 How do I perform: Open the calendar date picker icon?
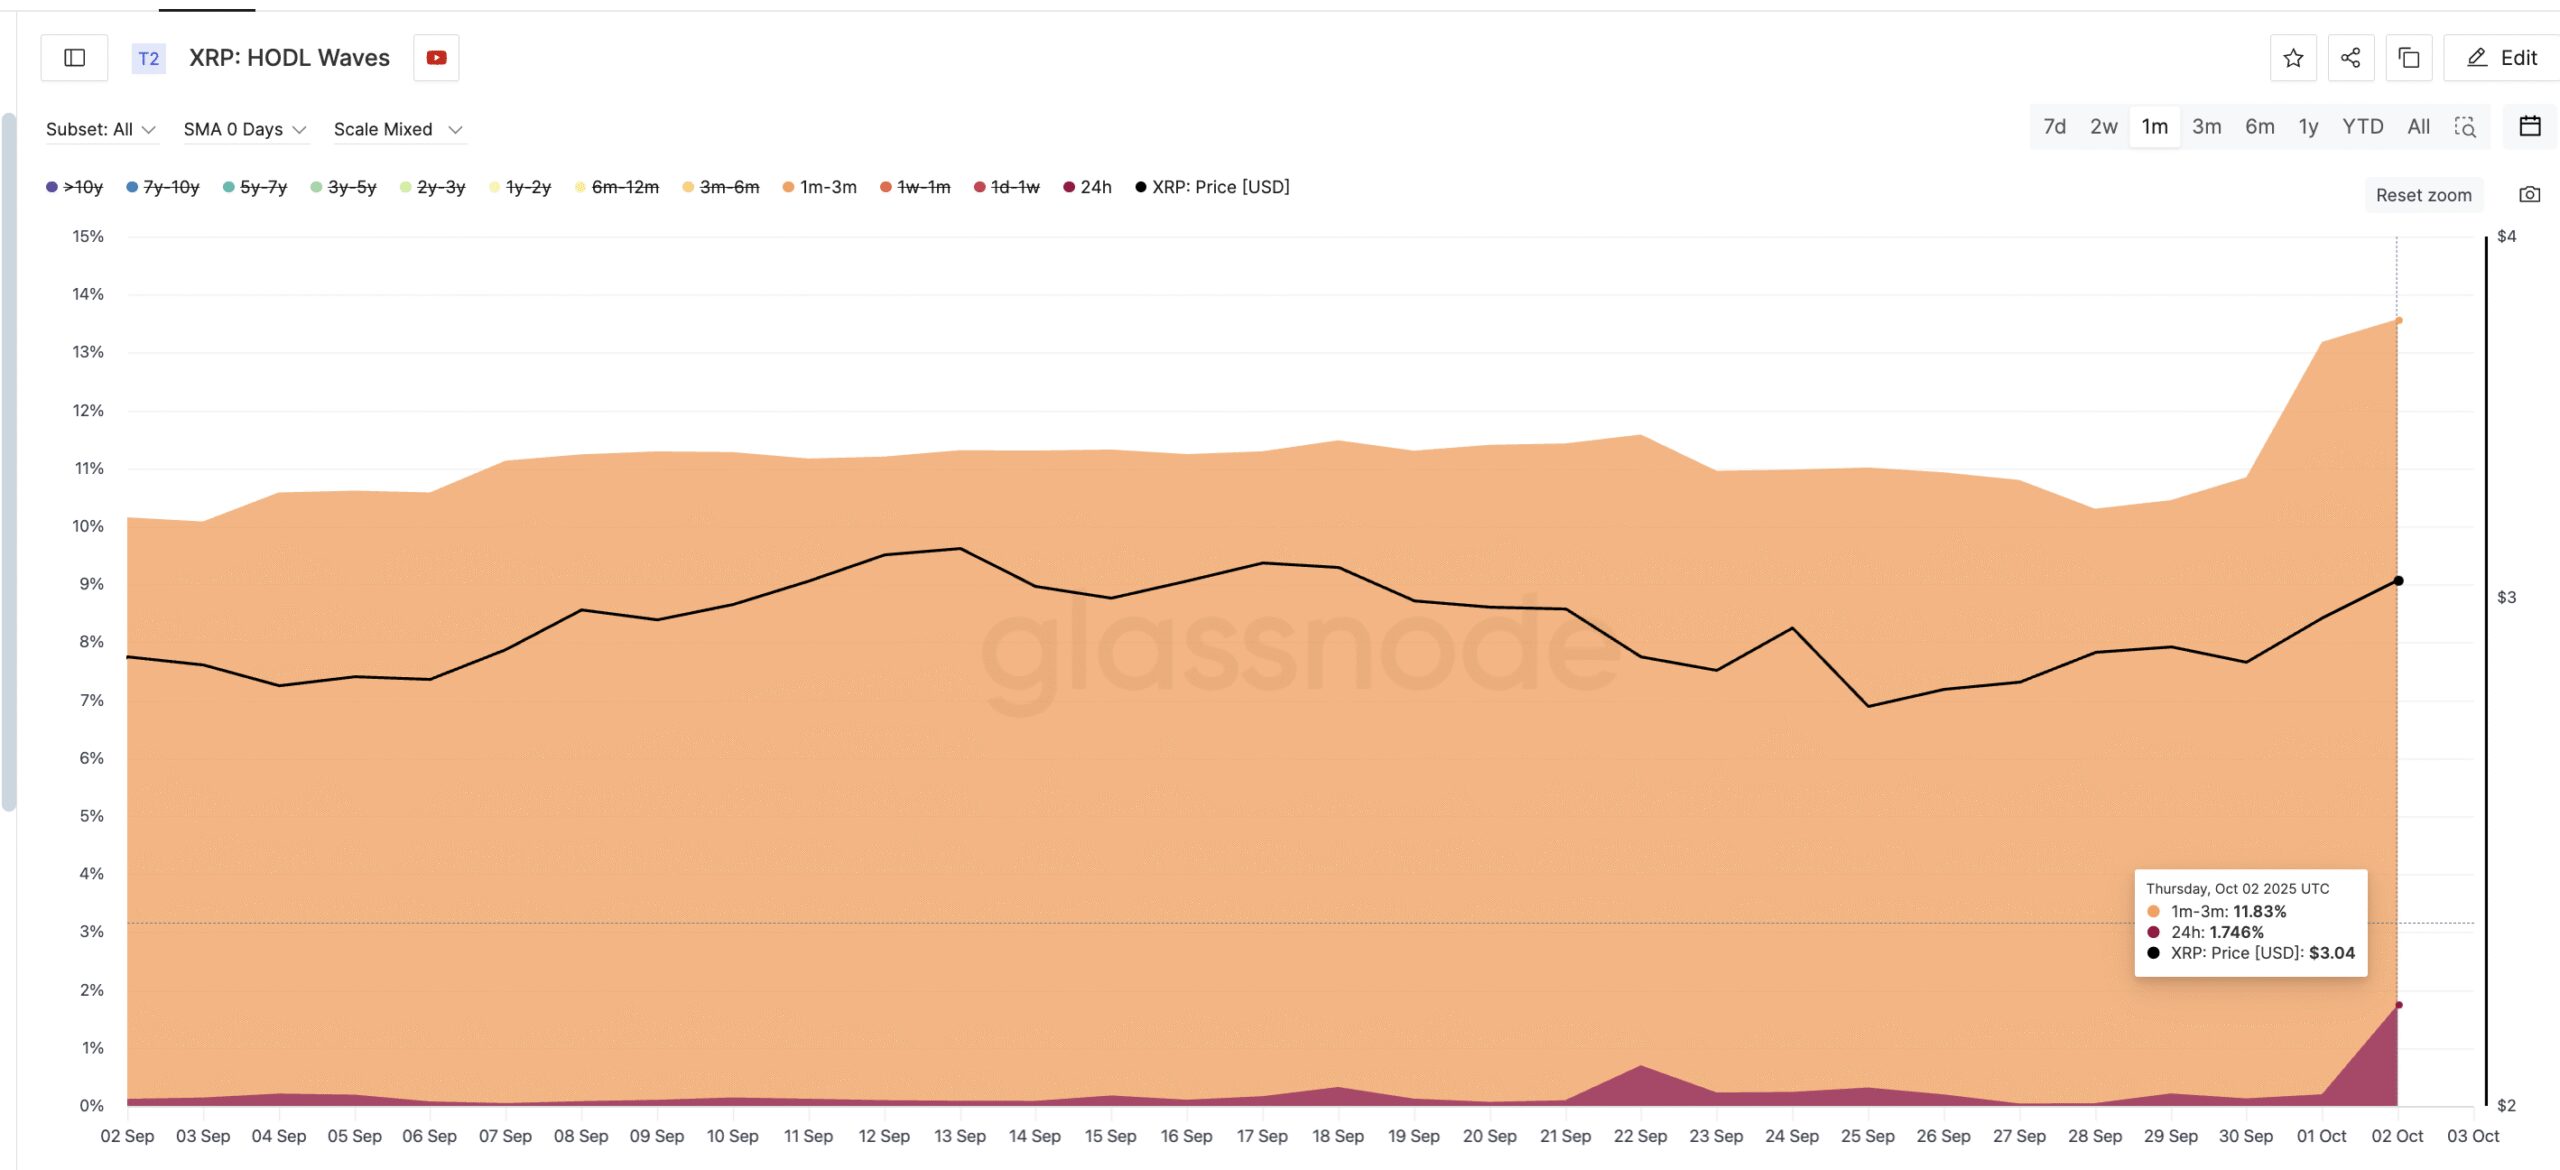pos(2531,126)
